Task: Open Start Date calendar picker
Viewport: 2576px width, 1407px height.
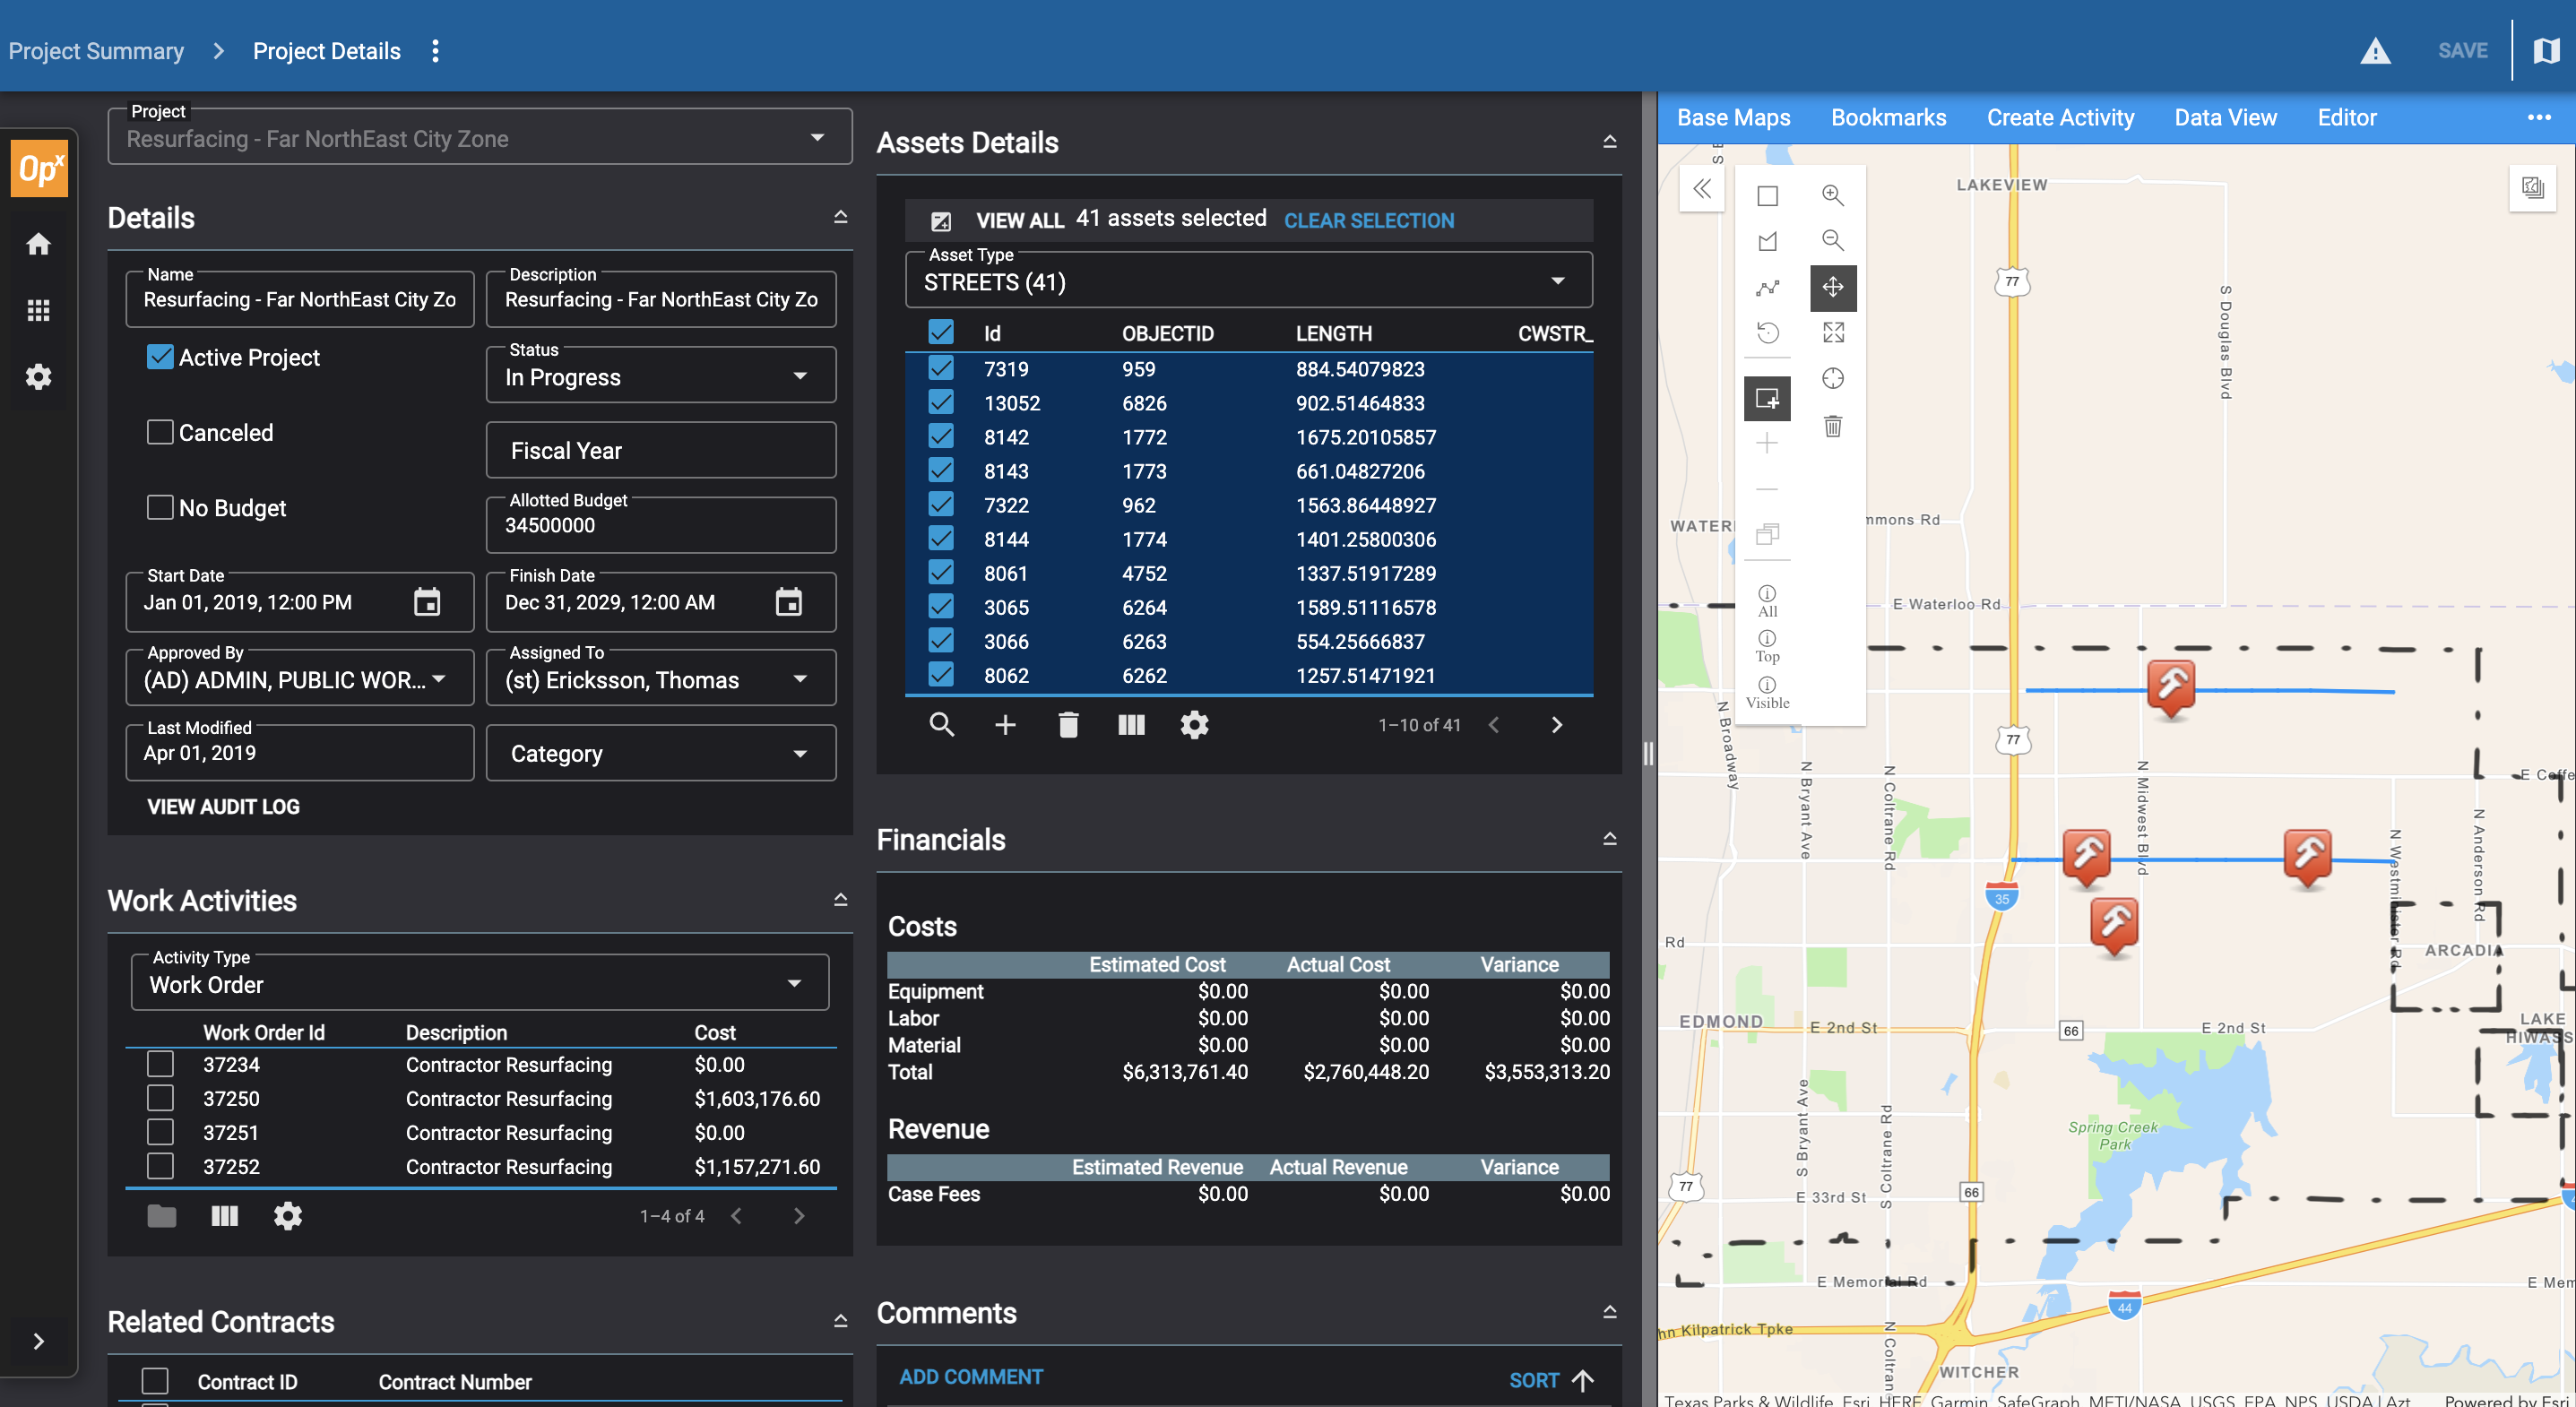Action: 427,602
